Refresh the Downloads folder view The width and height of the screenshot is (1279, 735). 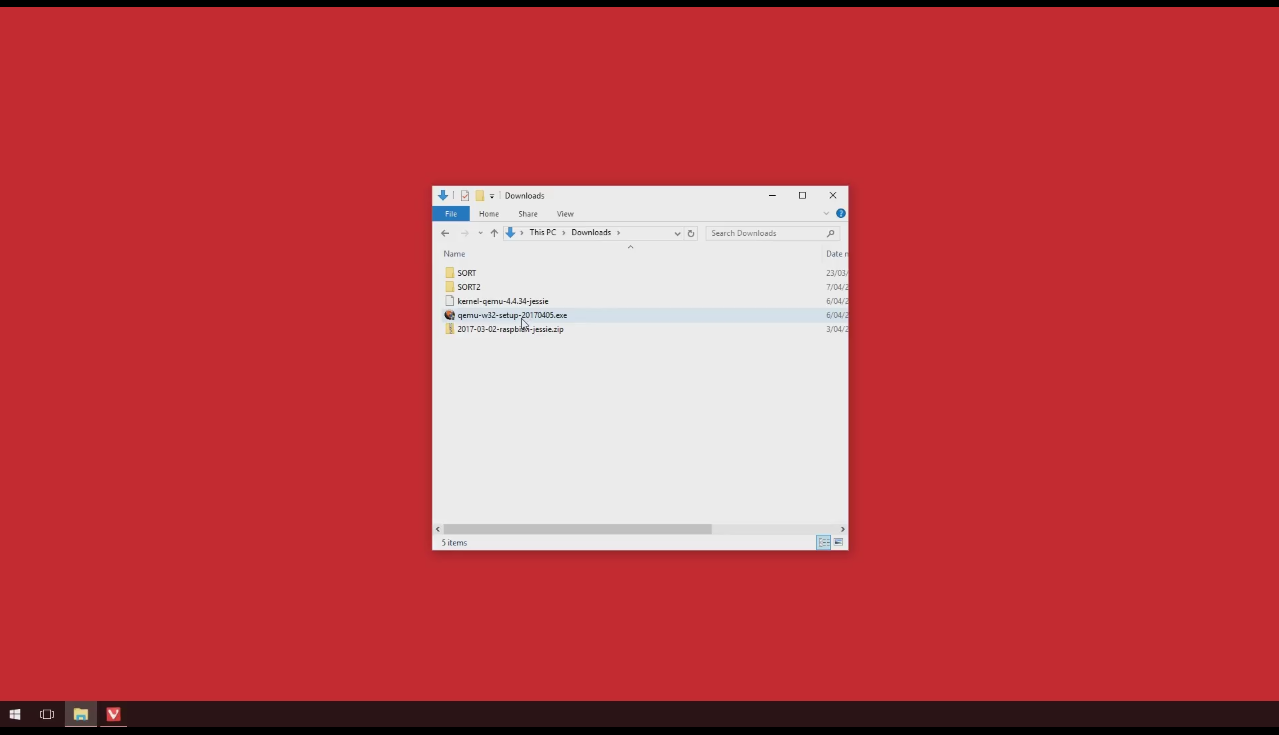pos(691,232)
